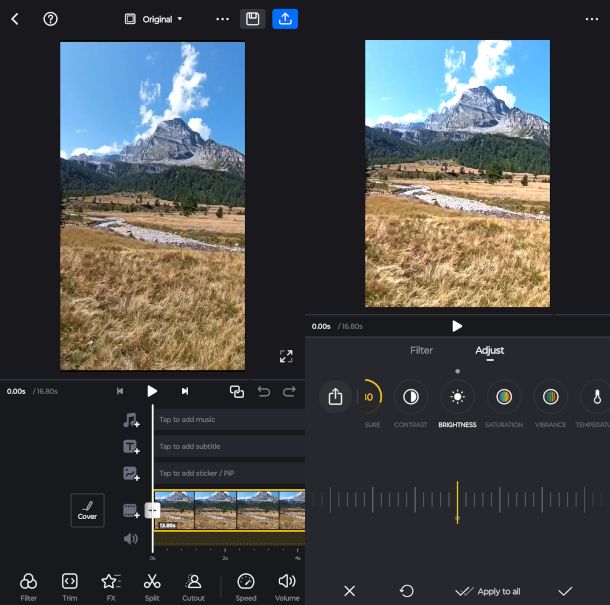
Task: Tap Apply to all
Action: point(488,591)
